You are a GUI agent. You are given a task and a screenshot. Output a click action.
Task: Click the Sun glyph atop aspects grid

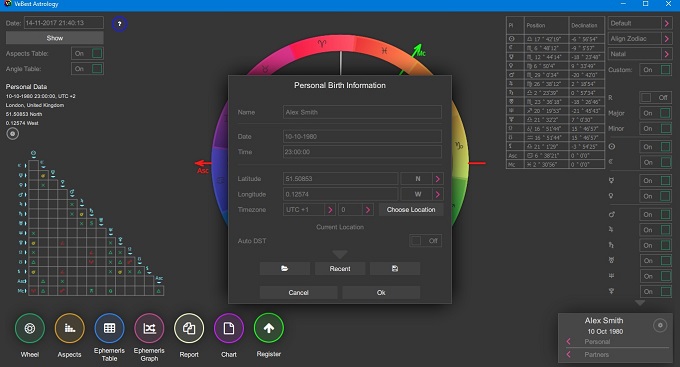pyautogui.click(x=33, y=154)
